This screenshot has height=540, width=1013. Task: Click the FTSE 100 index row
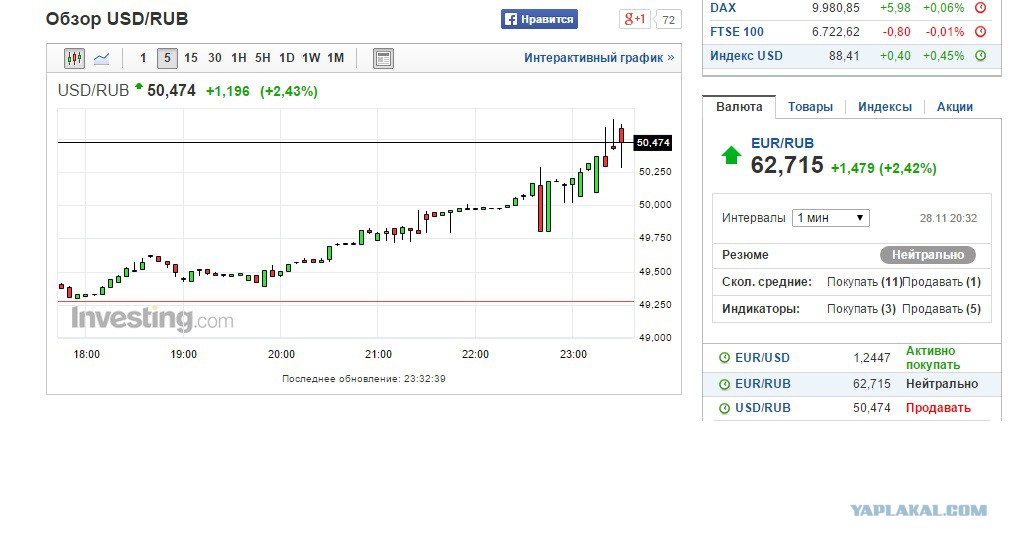tap(848, 32)
